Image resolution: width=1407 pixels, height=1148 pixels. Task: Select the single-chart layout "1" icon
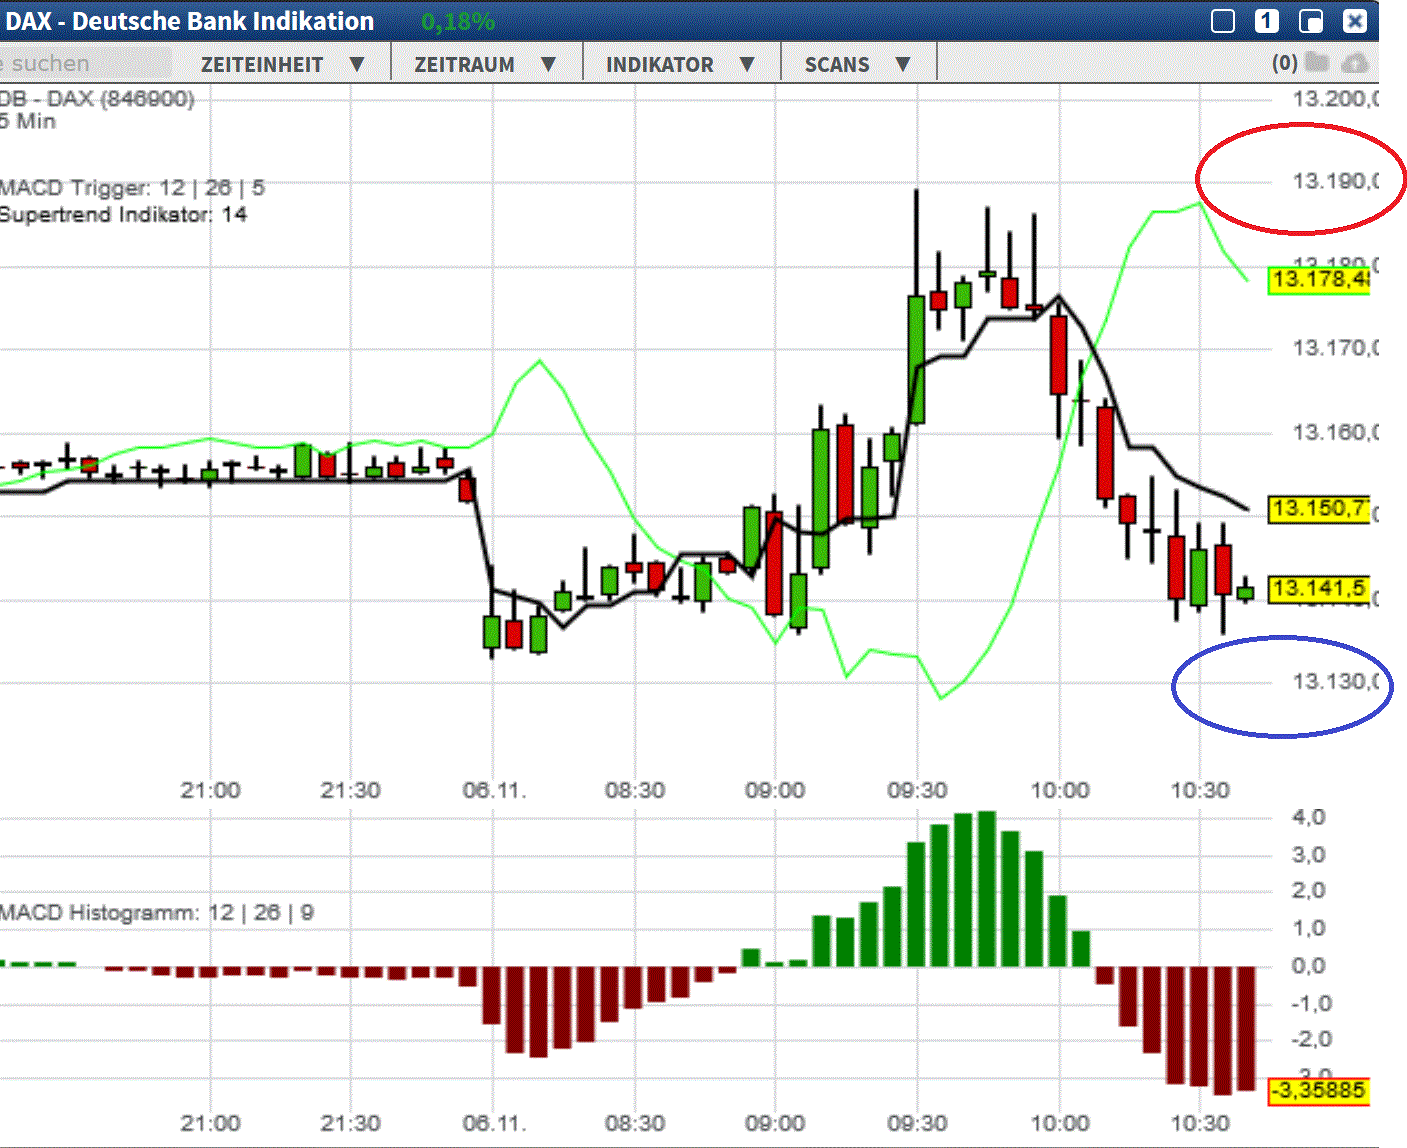[1266, 20]
